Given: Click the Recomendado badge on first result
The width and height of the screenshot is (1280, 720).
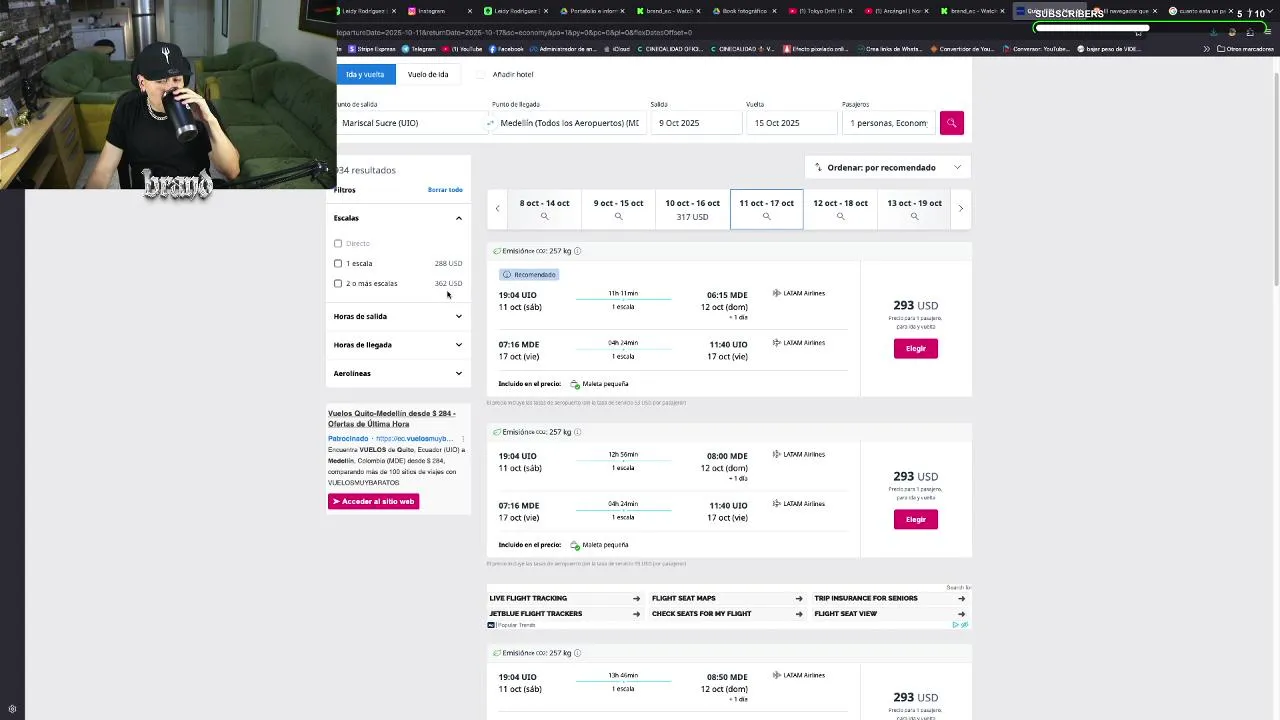Looking at the screenshot, I should (529, 274).
